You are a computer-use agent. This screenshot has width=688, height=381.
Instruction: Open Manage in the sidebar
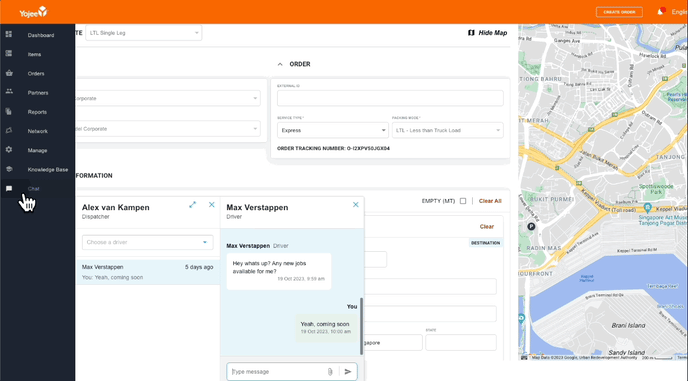[37, 151]
